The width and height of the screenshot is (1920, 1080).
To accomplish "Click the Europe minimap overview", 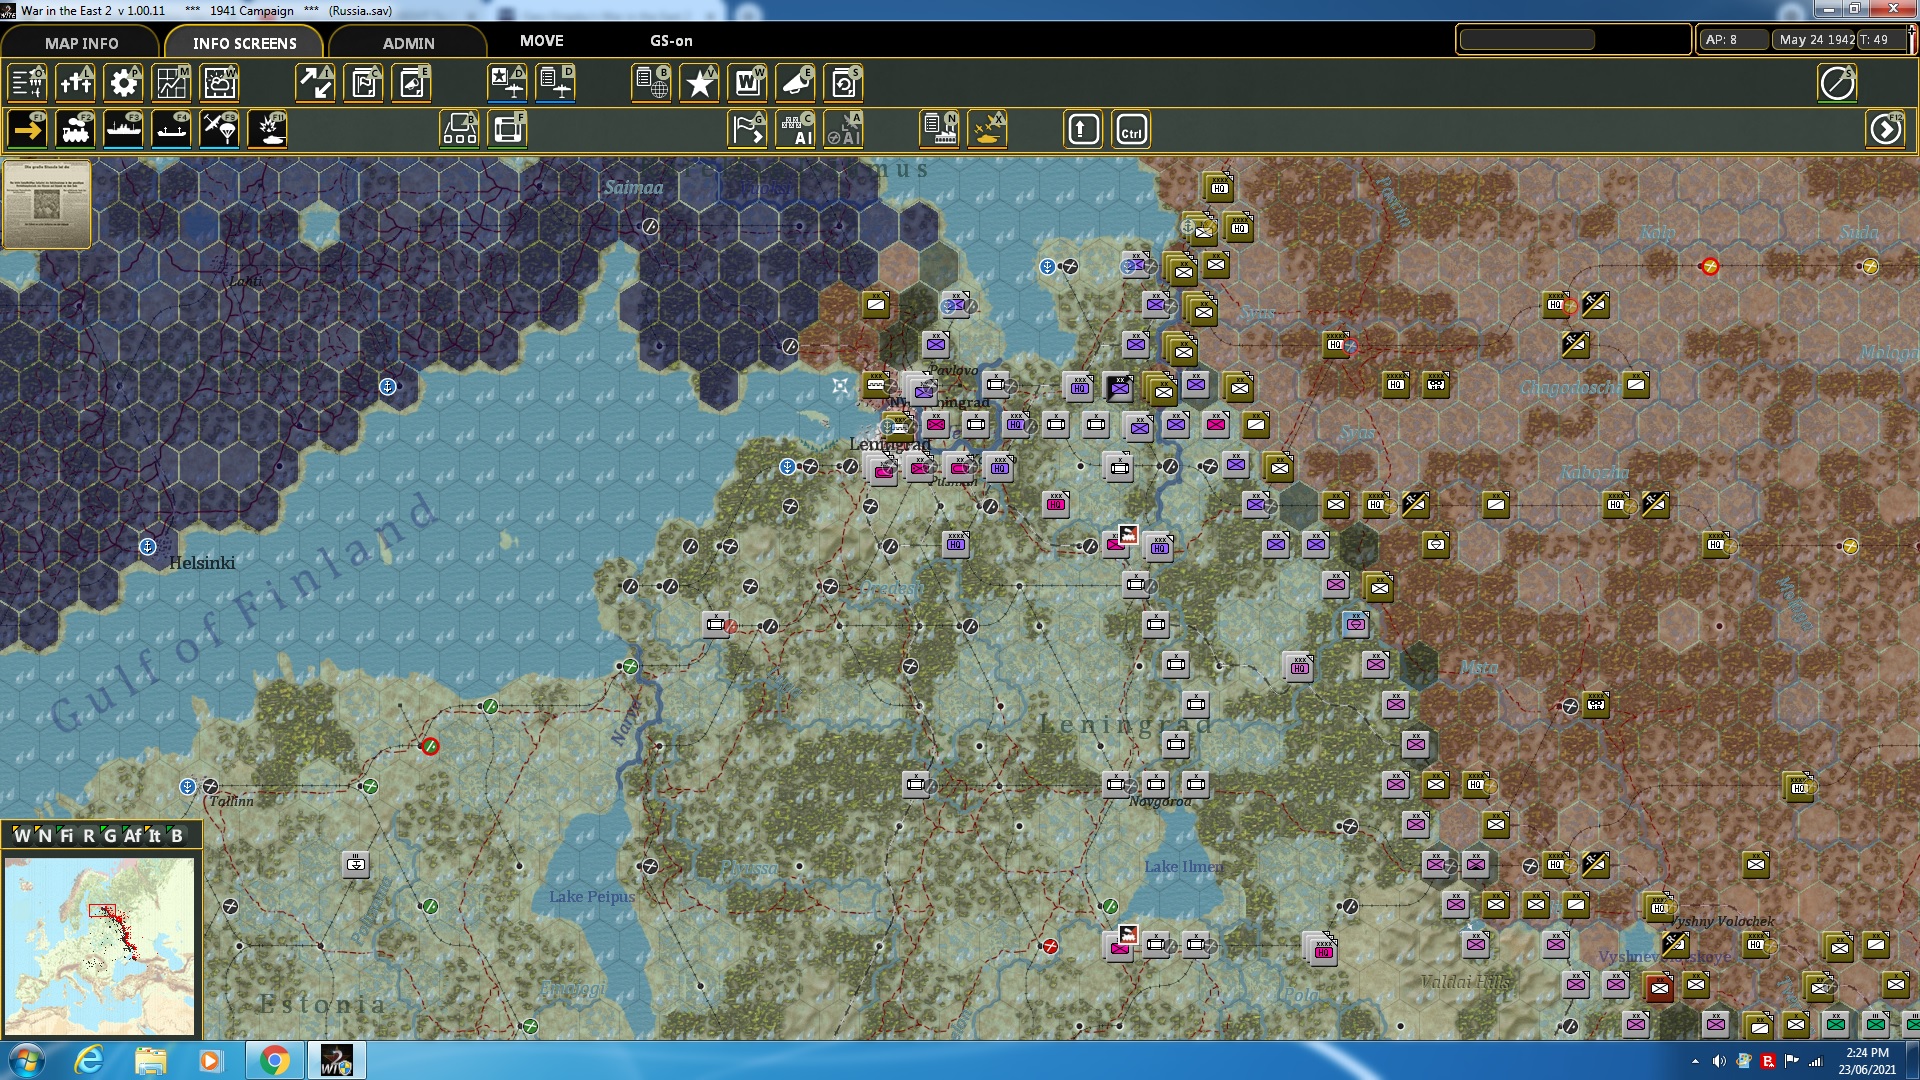I will (x=99, y=944).
